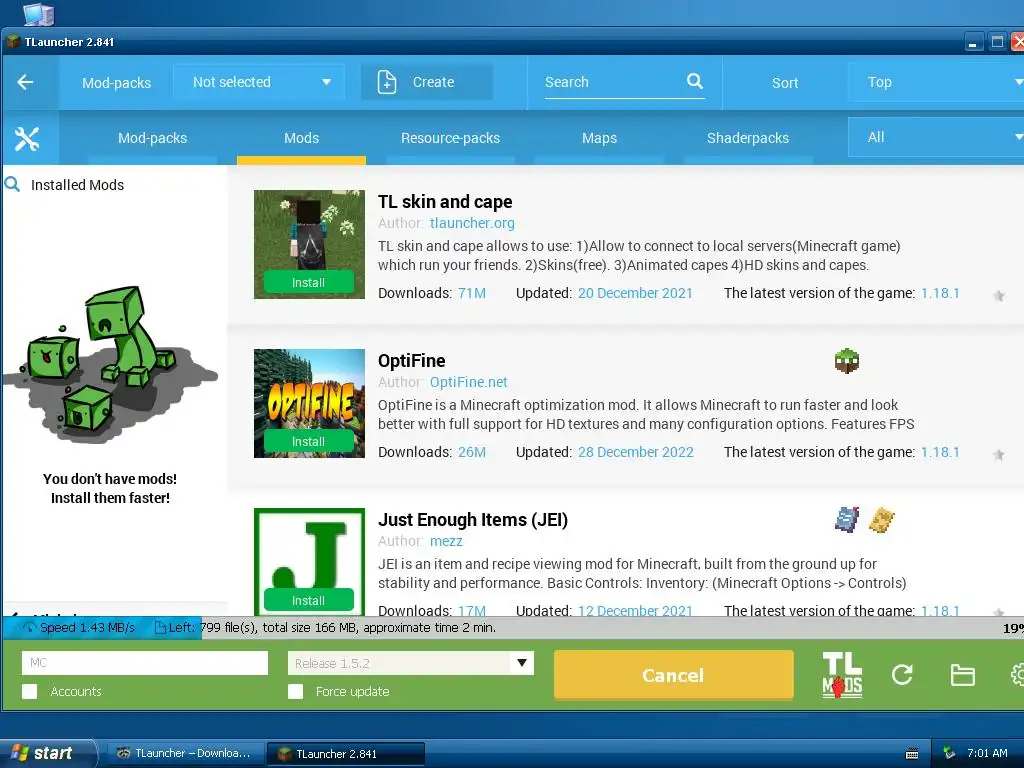The height and width of the screenshot is (768, 1024).
Task: Switch to the Maps tab
Action: coord(599,138)
